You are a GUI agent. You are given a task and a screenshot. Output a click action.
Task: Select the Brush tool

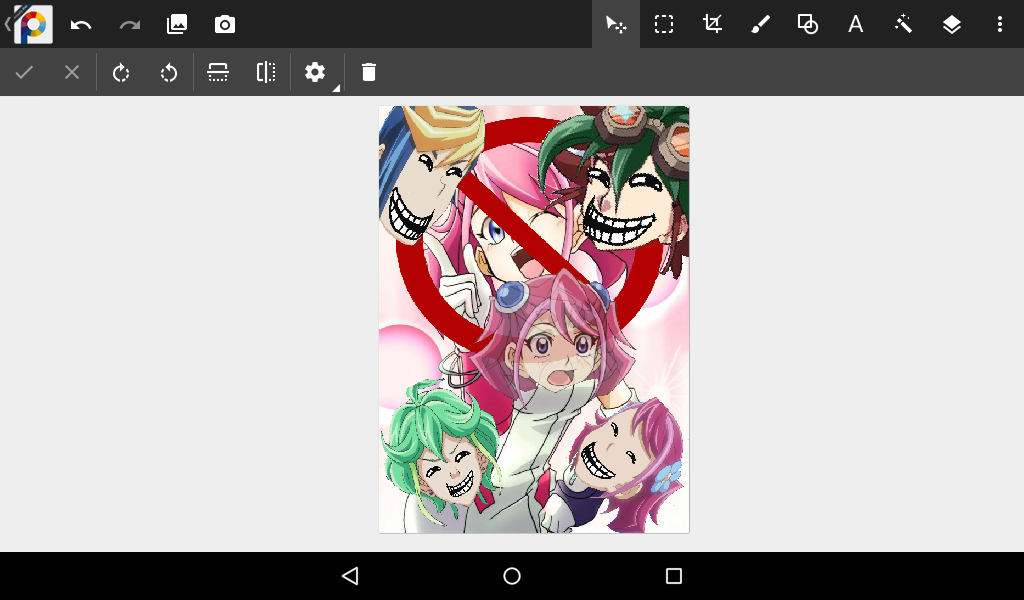[x=760, y=24]
